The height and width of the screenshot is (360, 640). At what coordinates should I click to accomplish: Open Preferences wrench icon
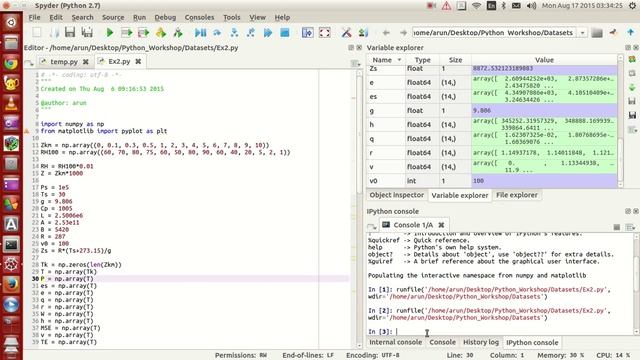point(346,32)
